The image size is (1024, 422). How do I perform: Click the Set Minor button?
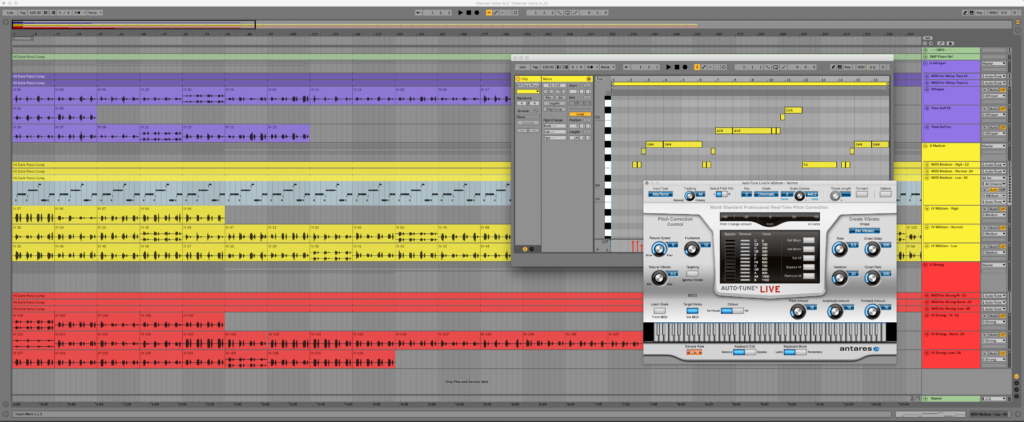(x=808, y=249)
